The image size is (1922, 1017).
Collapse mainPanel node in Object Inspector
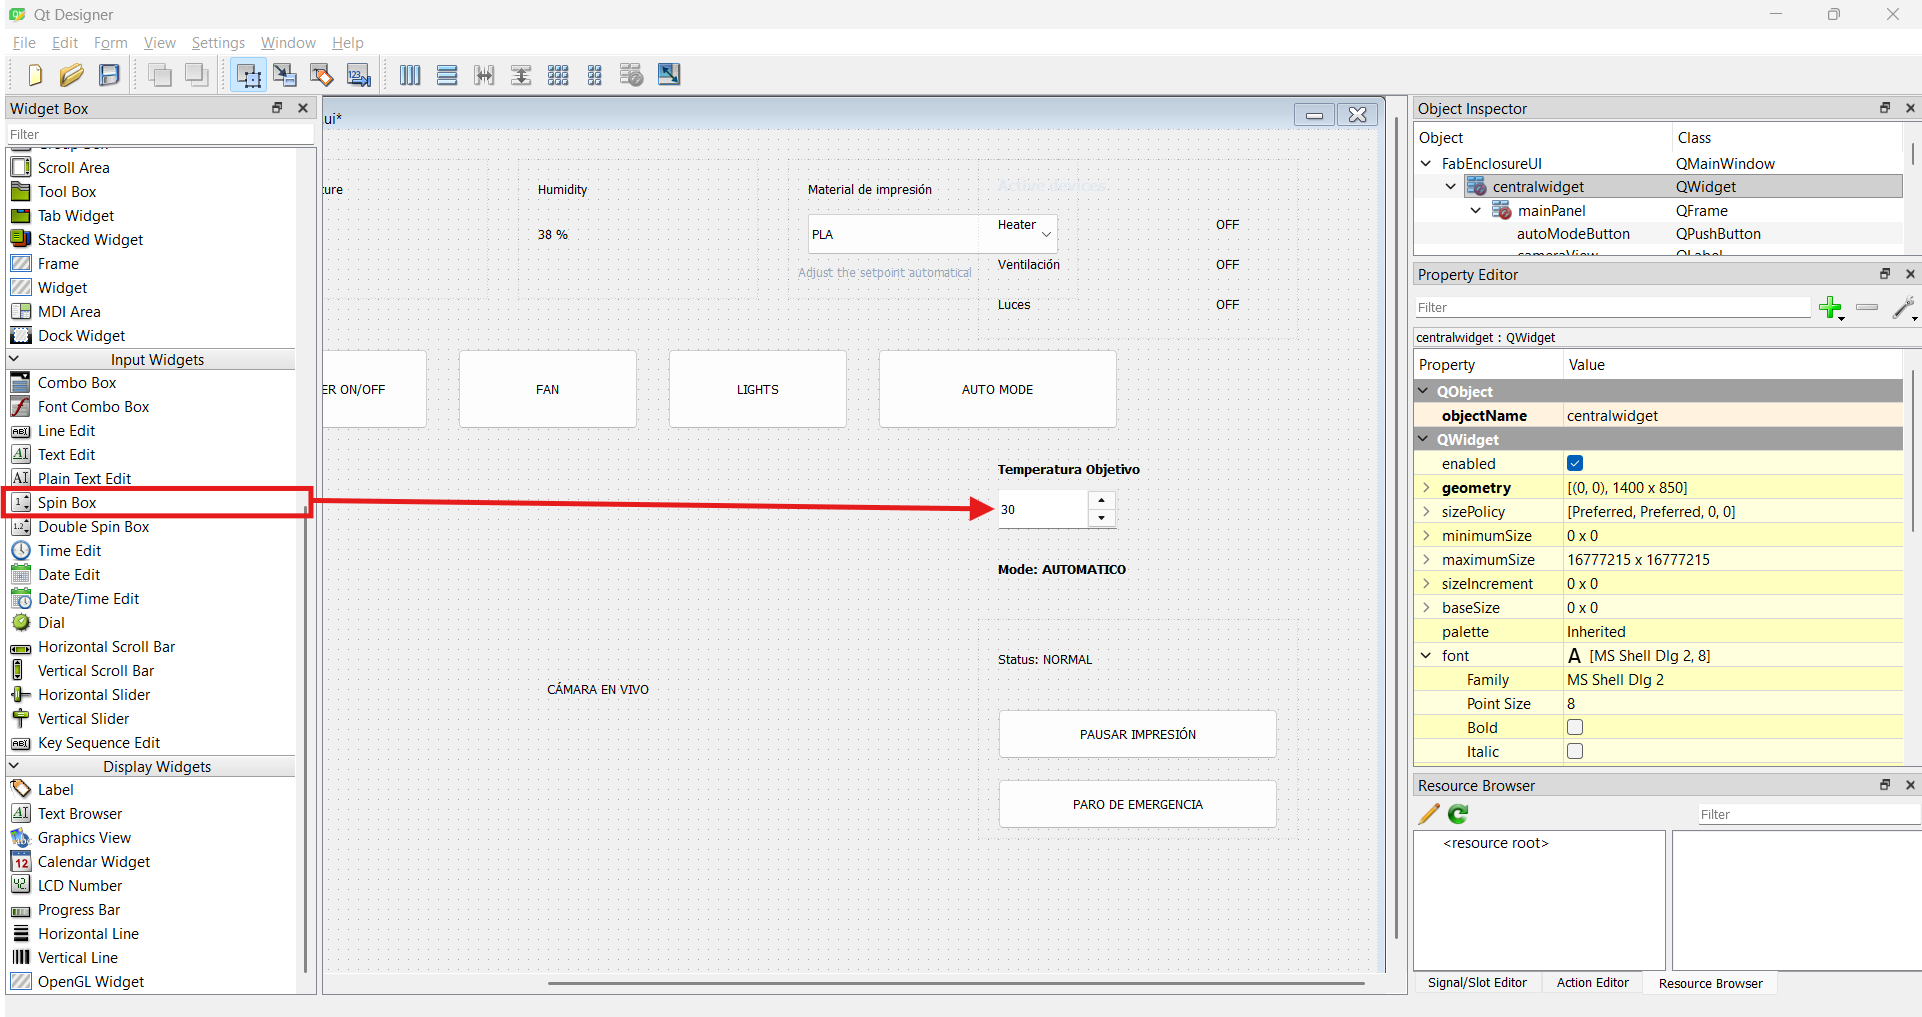[x=1476, y=211]
